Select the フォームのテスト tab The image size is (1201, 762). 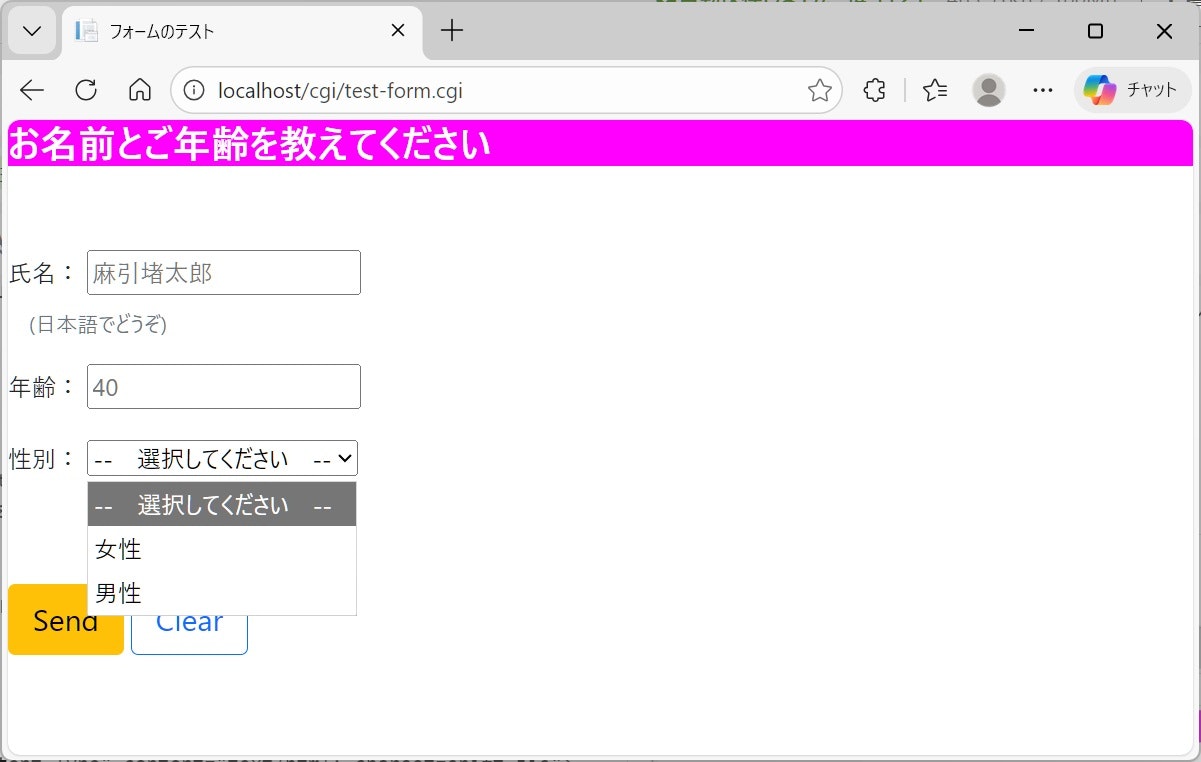[x=242, y=32]
